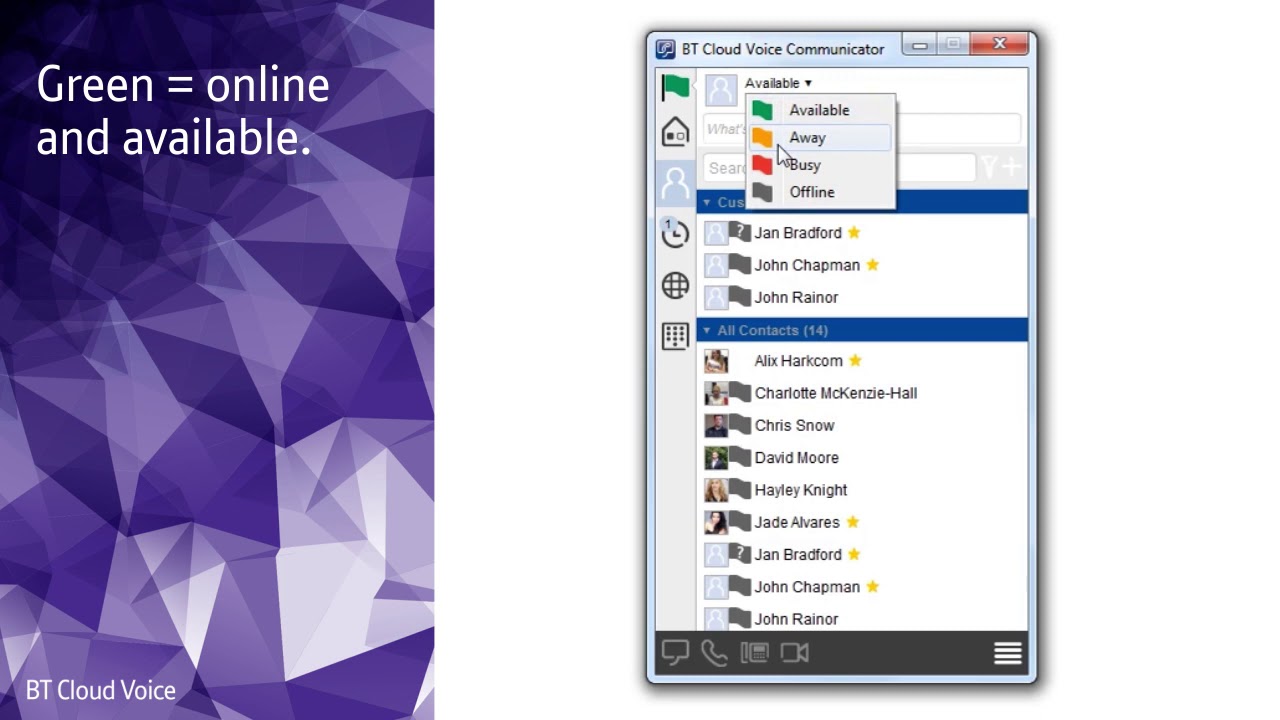The height and width of the screenshot is (720, 1280).
Task: Click the red flag beside Busy option
Action: pos(763,165)
